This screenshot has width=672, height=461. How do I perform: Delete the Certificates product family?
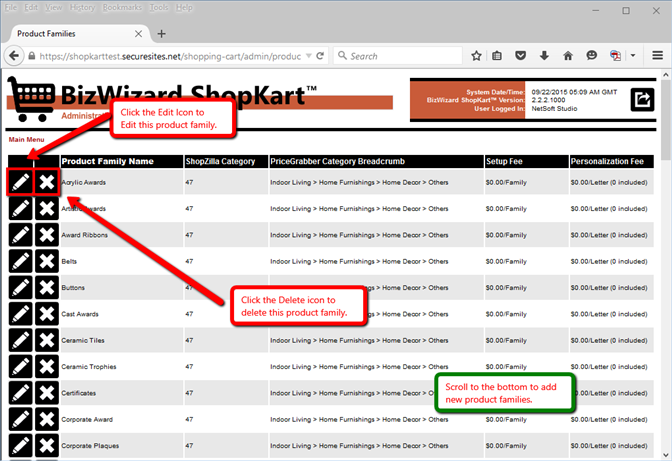point(47,393)
